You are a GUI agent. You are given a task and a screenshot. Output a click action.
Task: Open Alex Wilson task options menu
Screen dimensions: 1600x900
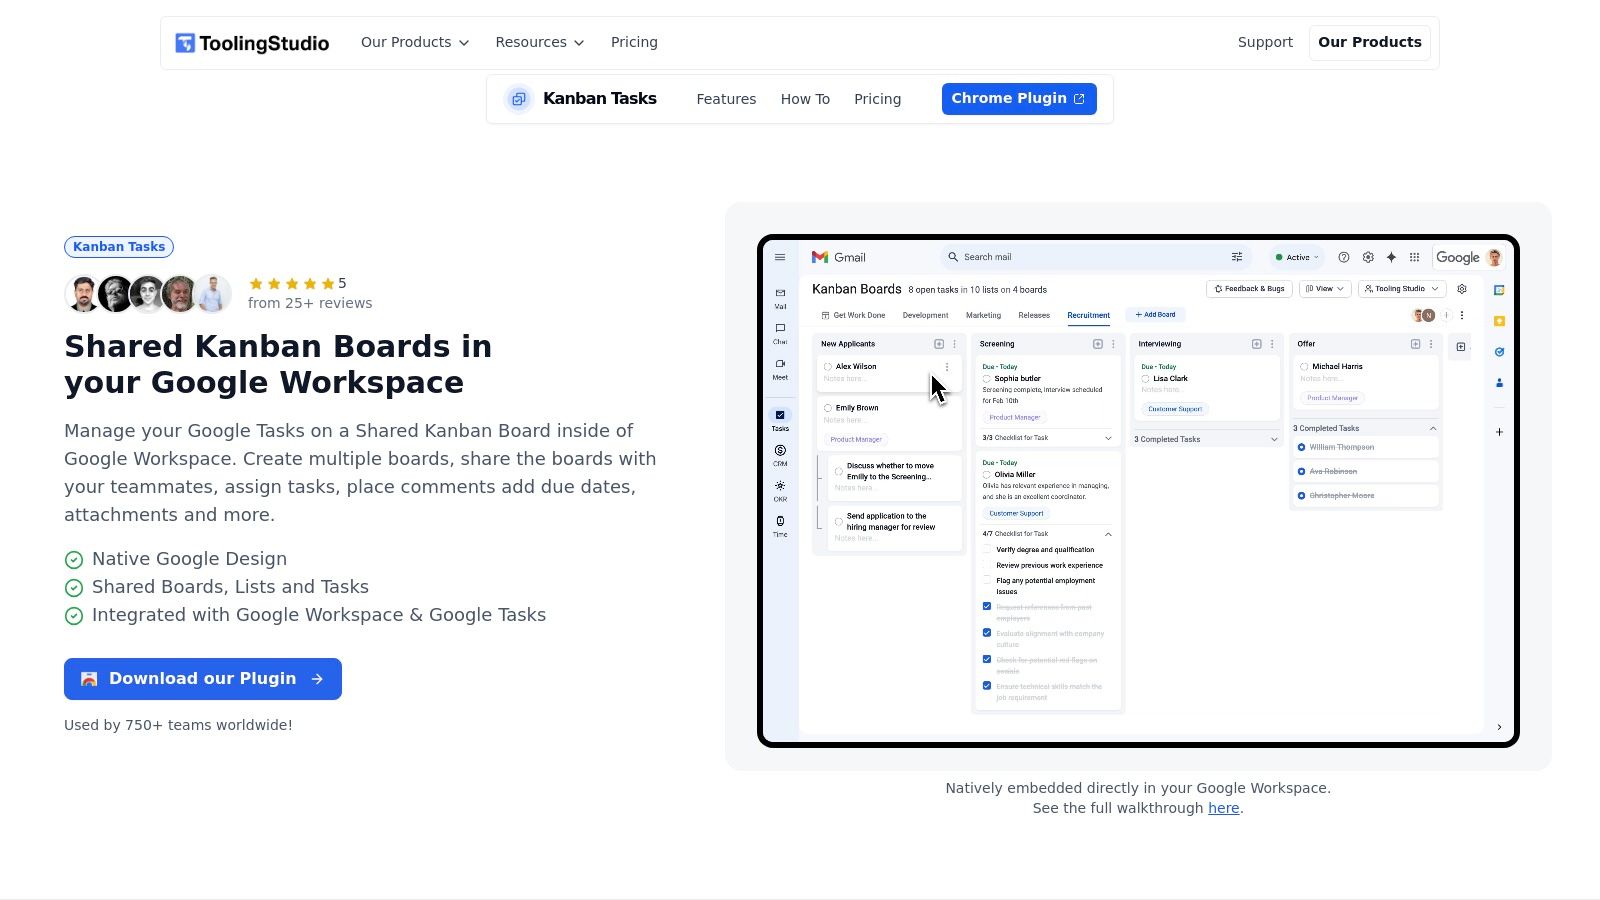pos(947,367)
